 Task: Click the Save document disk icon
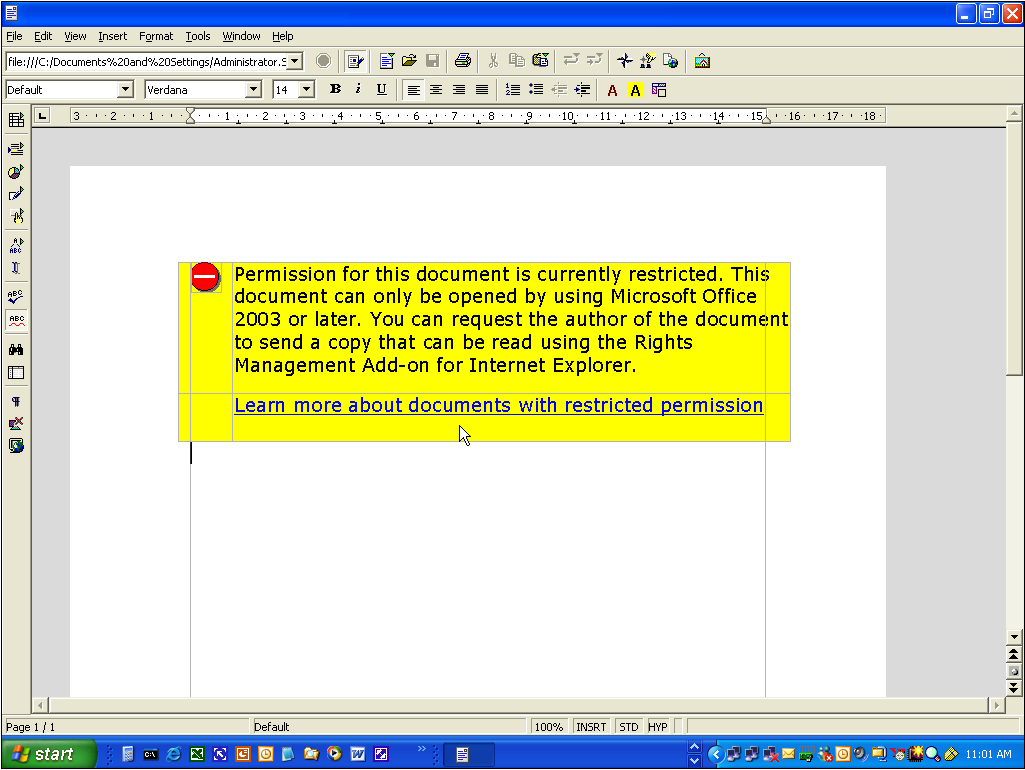click(432, 61)
